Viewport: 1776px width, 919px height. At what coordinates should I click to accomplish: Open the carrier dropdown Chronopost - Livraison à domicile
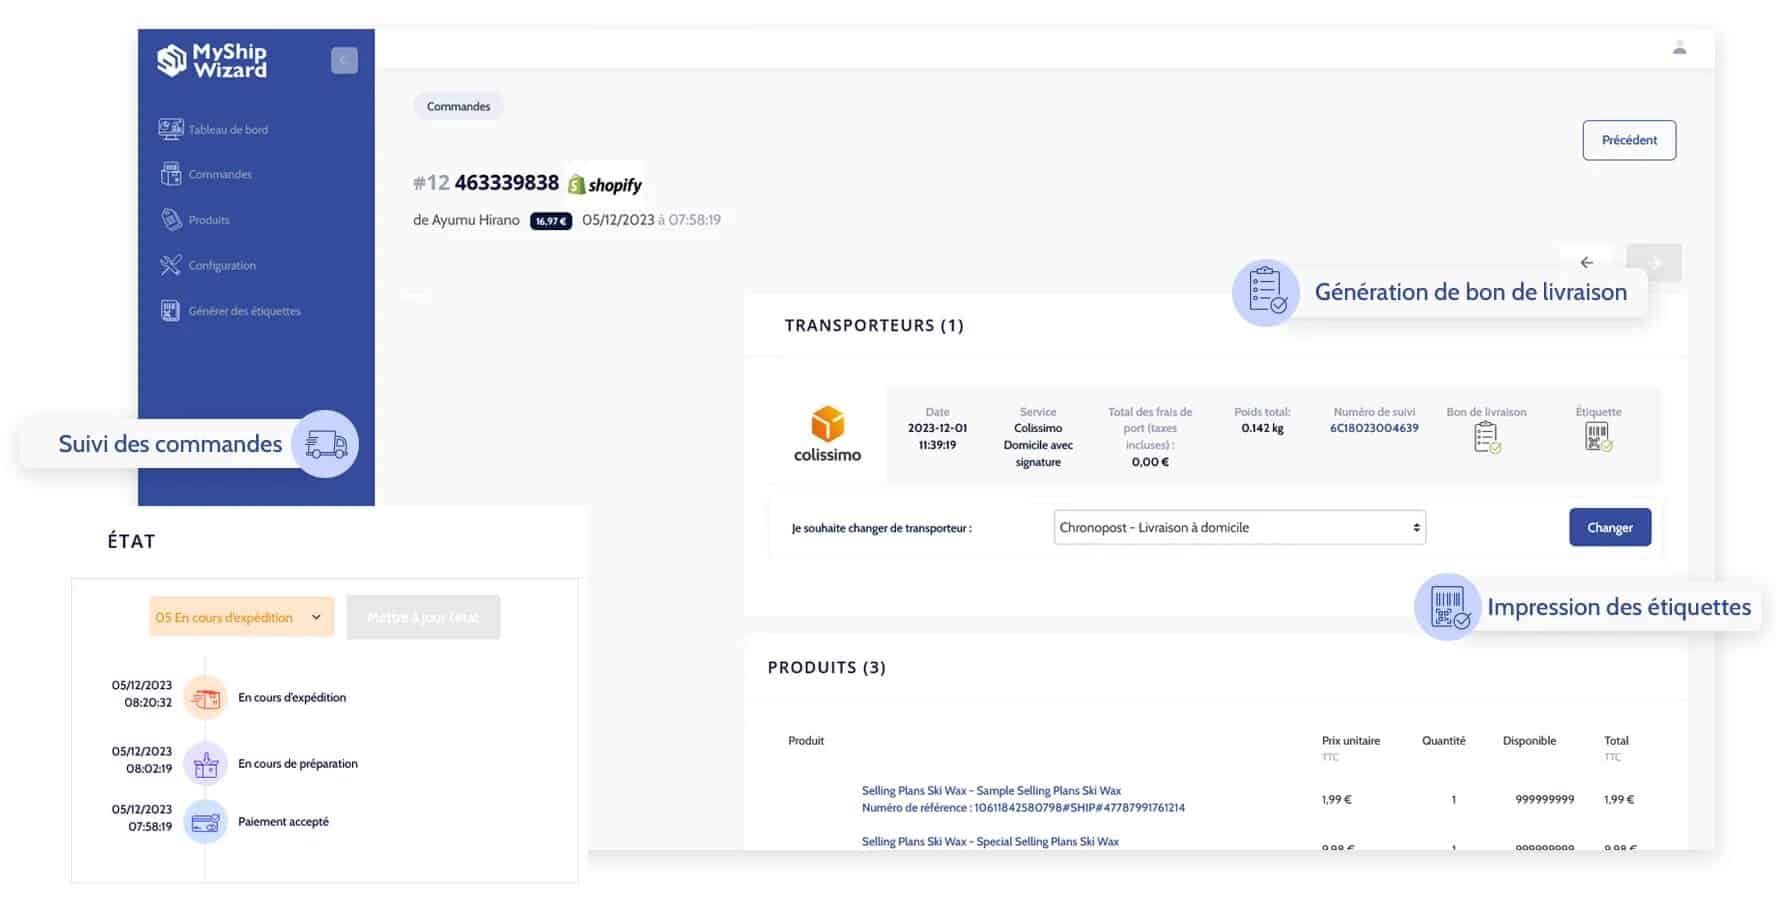click(1239, 528)
